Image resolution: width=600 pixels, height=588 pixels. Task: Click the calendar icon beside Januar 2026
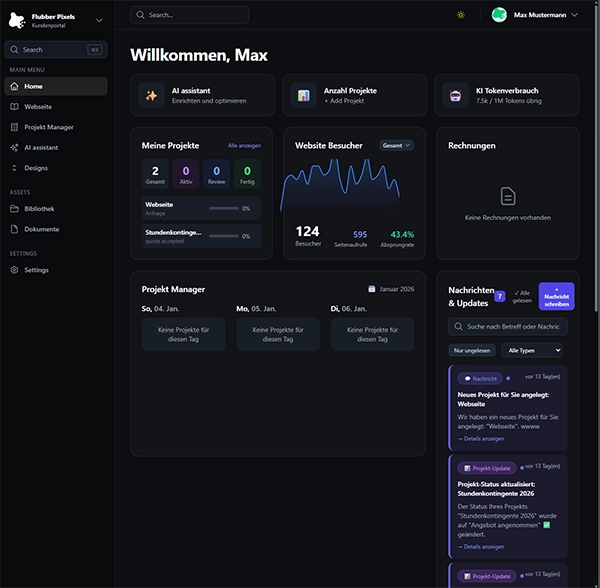[372, 289]
